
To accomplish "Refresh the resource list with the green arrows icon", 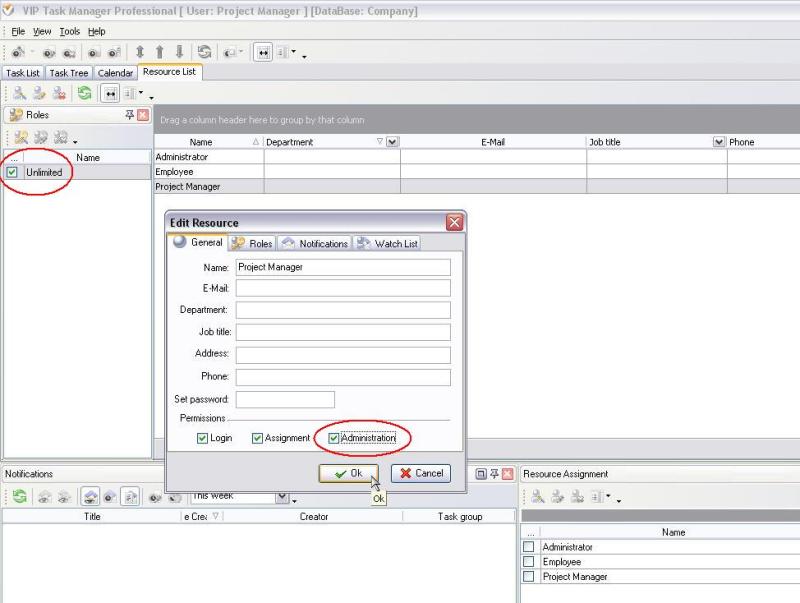I will pyautogui.click(x=85, y=93).
